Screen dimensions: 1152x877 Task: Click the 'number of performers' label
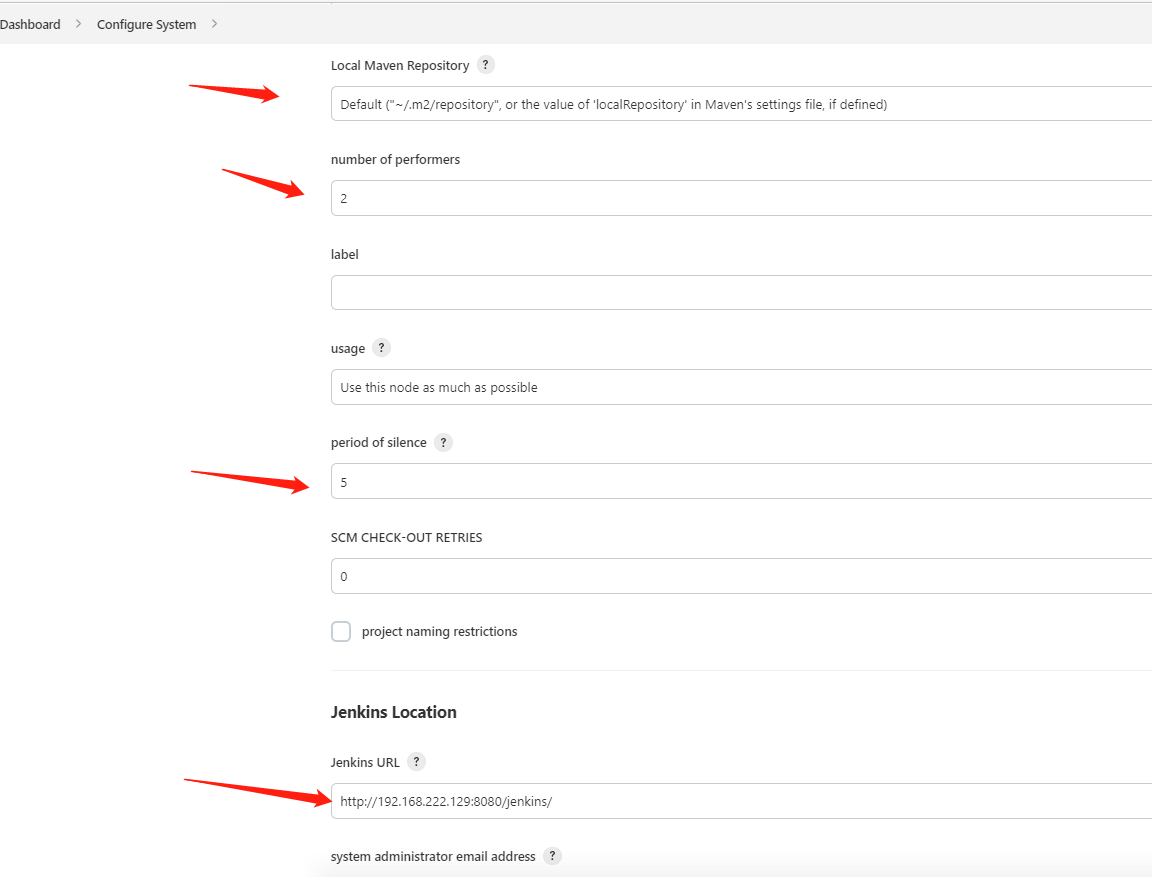[395, 159]
